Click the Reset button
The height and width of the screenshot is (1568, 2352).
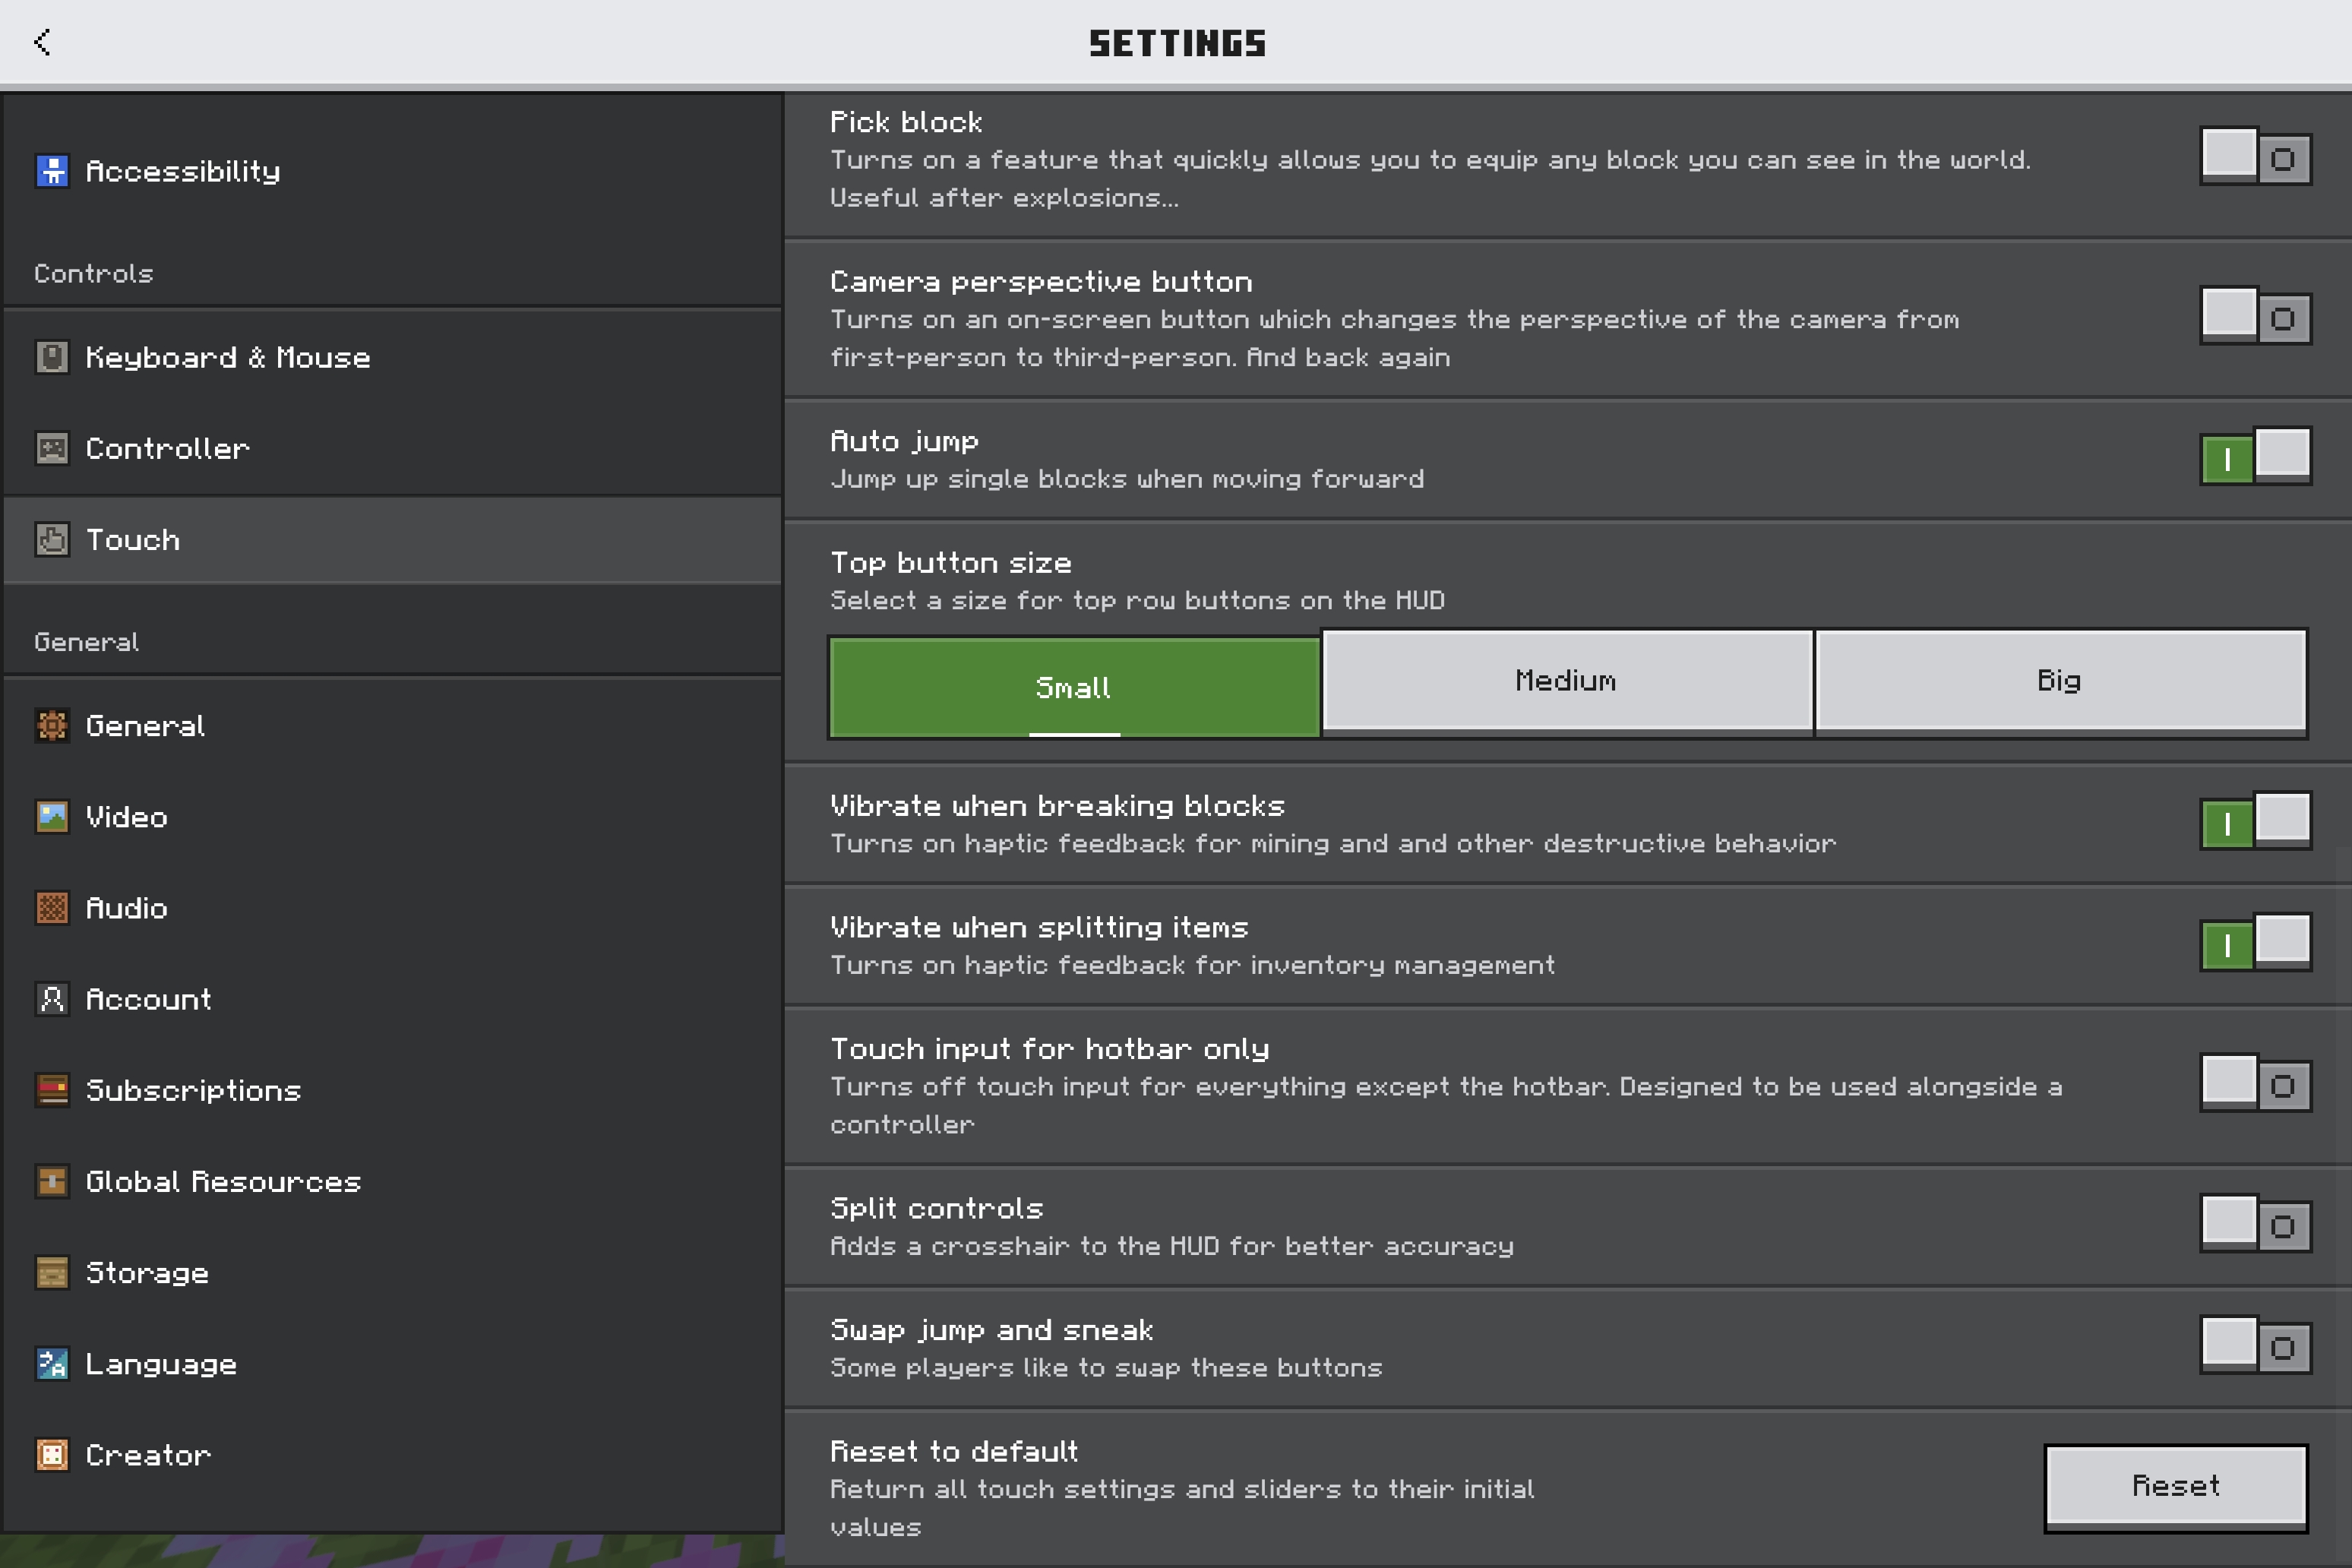pos(2176,1487)
